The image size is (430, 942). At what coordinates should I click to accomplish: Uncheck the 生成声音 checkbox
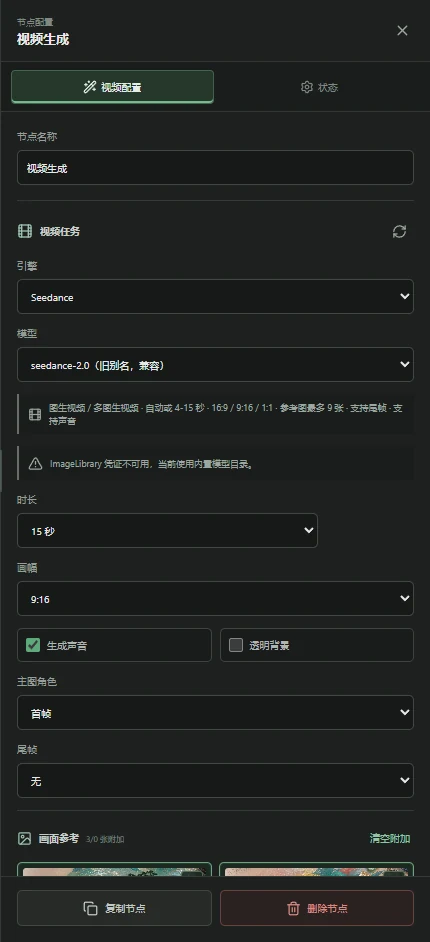(33, 645)
